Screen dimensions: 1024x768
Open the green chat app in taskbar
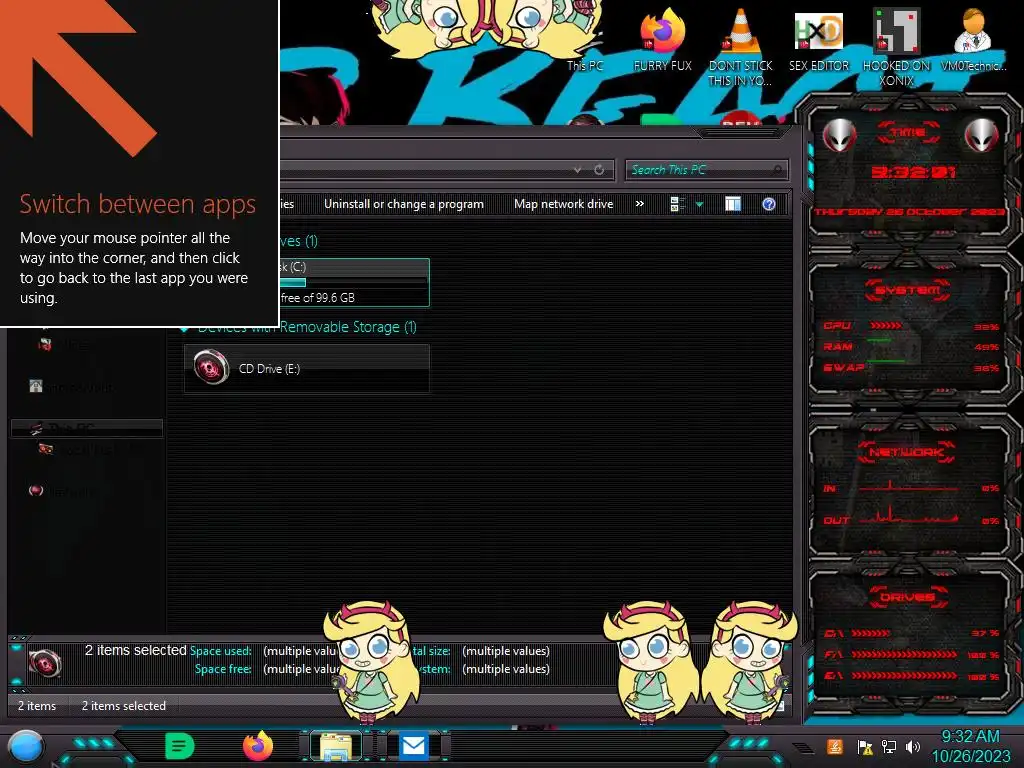coord(180,746)
